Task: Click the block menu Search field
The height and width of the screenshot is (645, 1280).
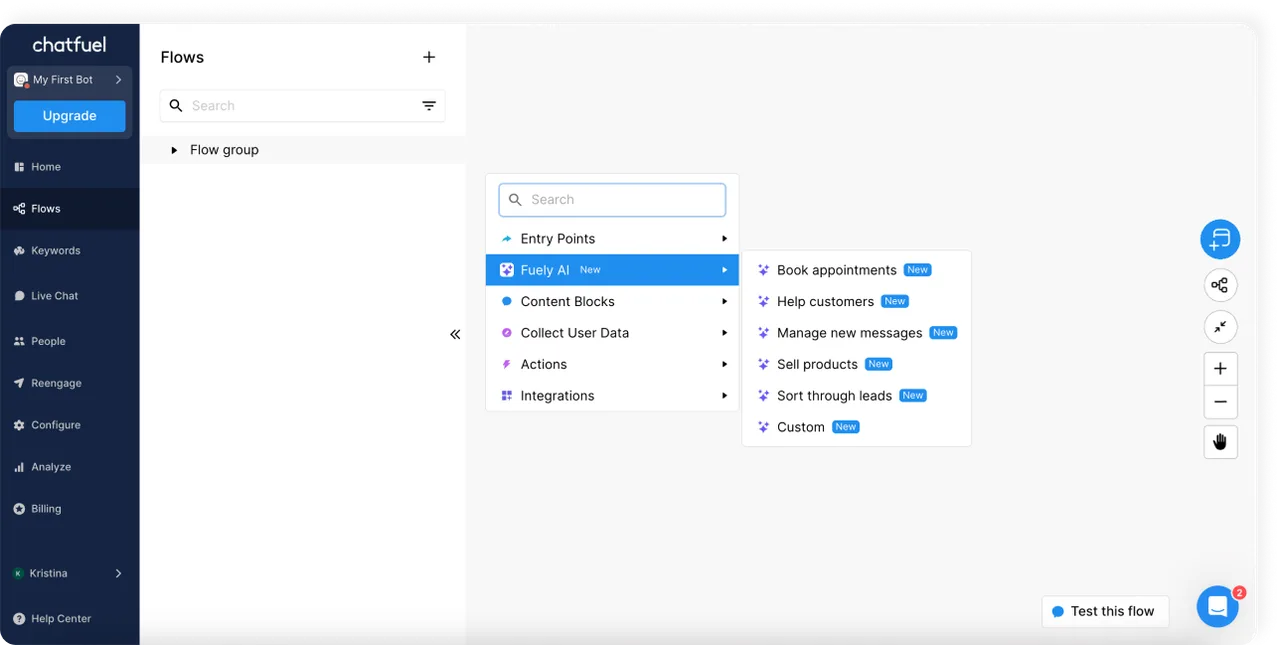Action: 612,200
